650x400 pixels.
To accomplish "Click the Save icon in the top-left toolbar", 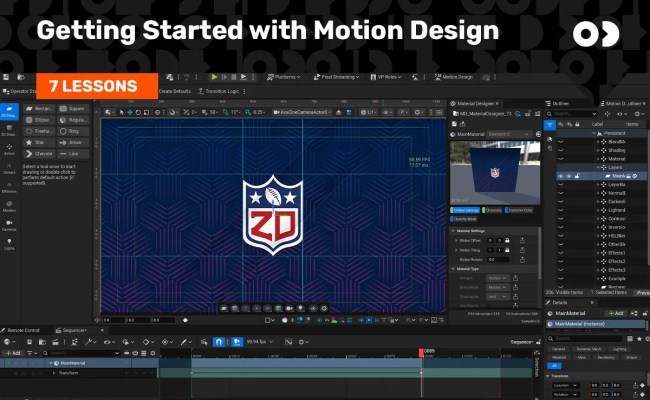I will point(6,77).
